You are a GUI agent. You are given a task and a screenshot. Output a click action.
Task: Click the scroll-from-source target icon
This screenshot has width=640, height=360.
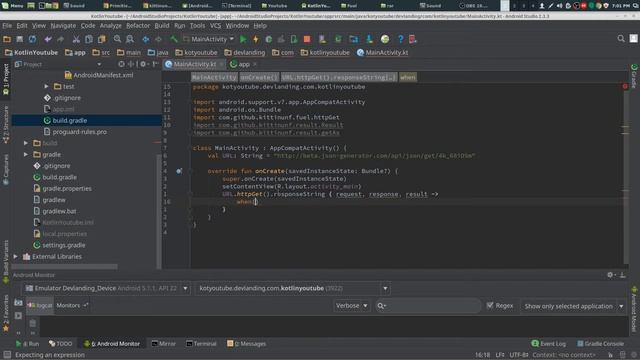click(x=121, y=64)
